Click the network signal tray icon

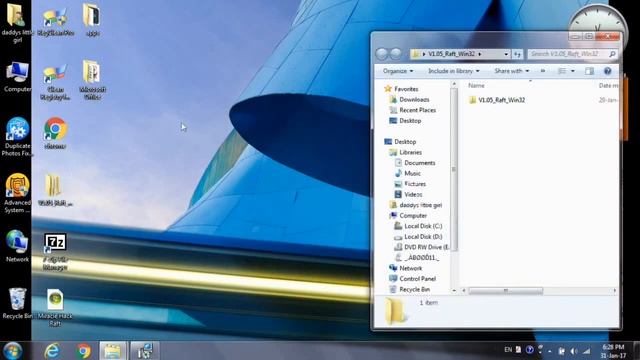pyautogui.click(x=587, y=351)
